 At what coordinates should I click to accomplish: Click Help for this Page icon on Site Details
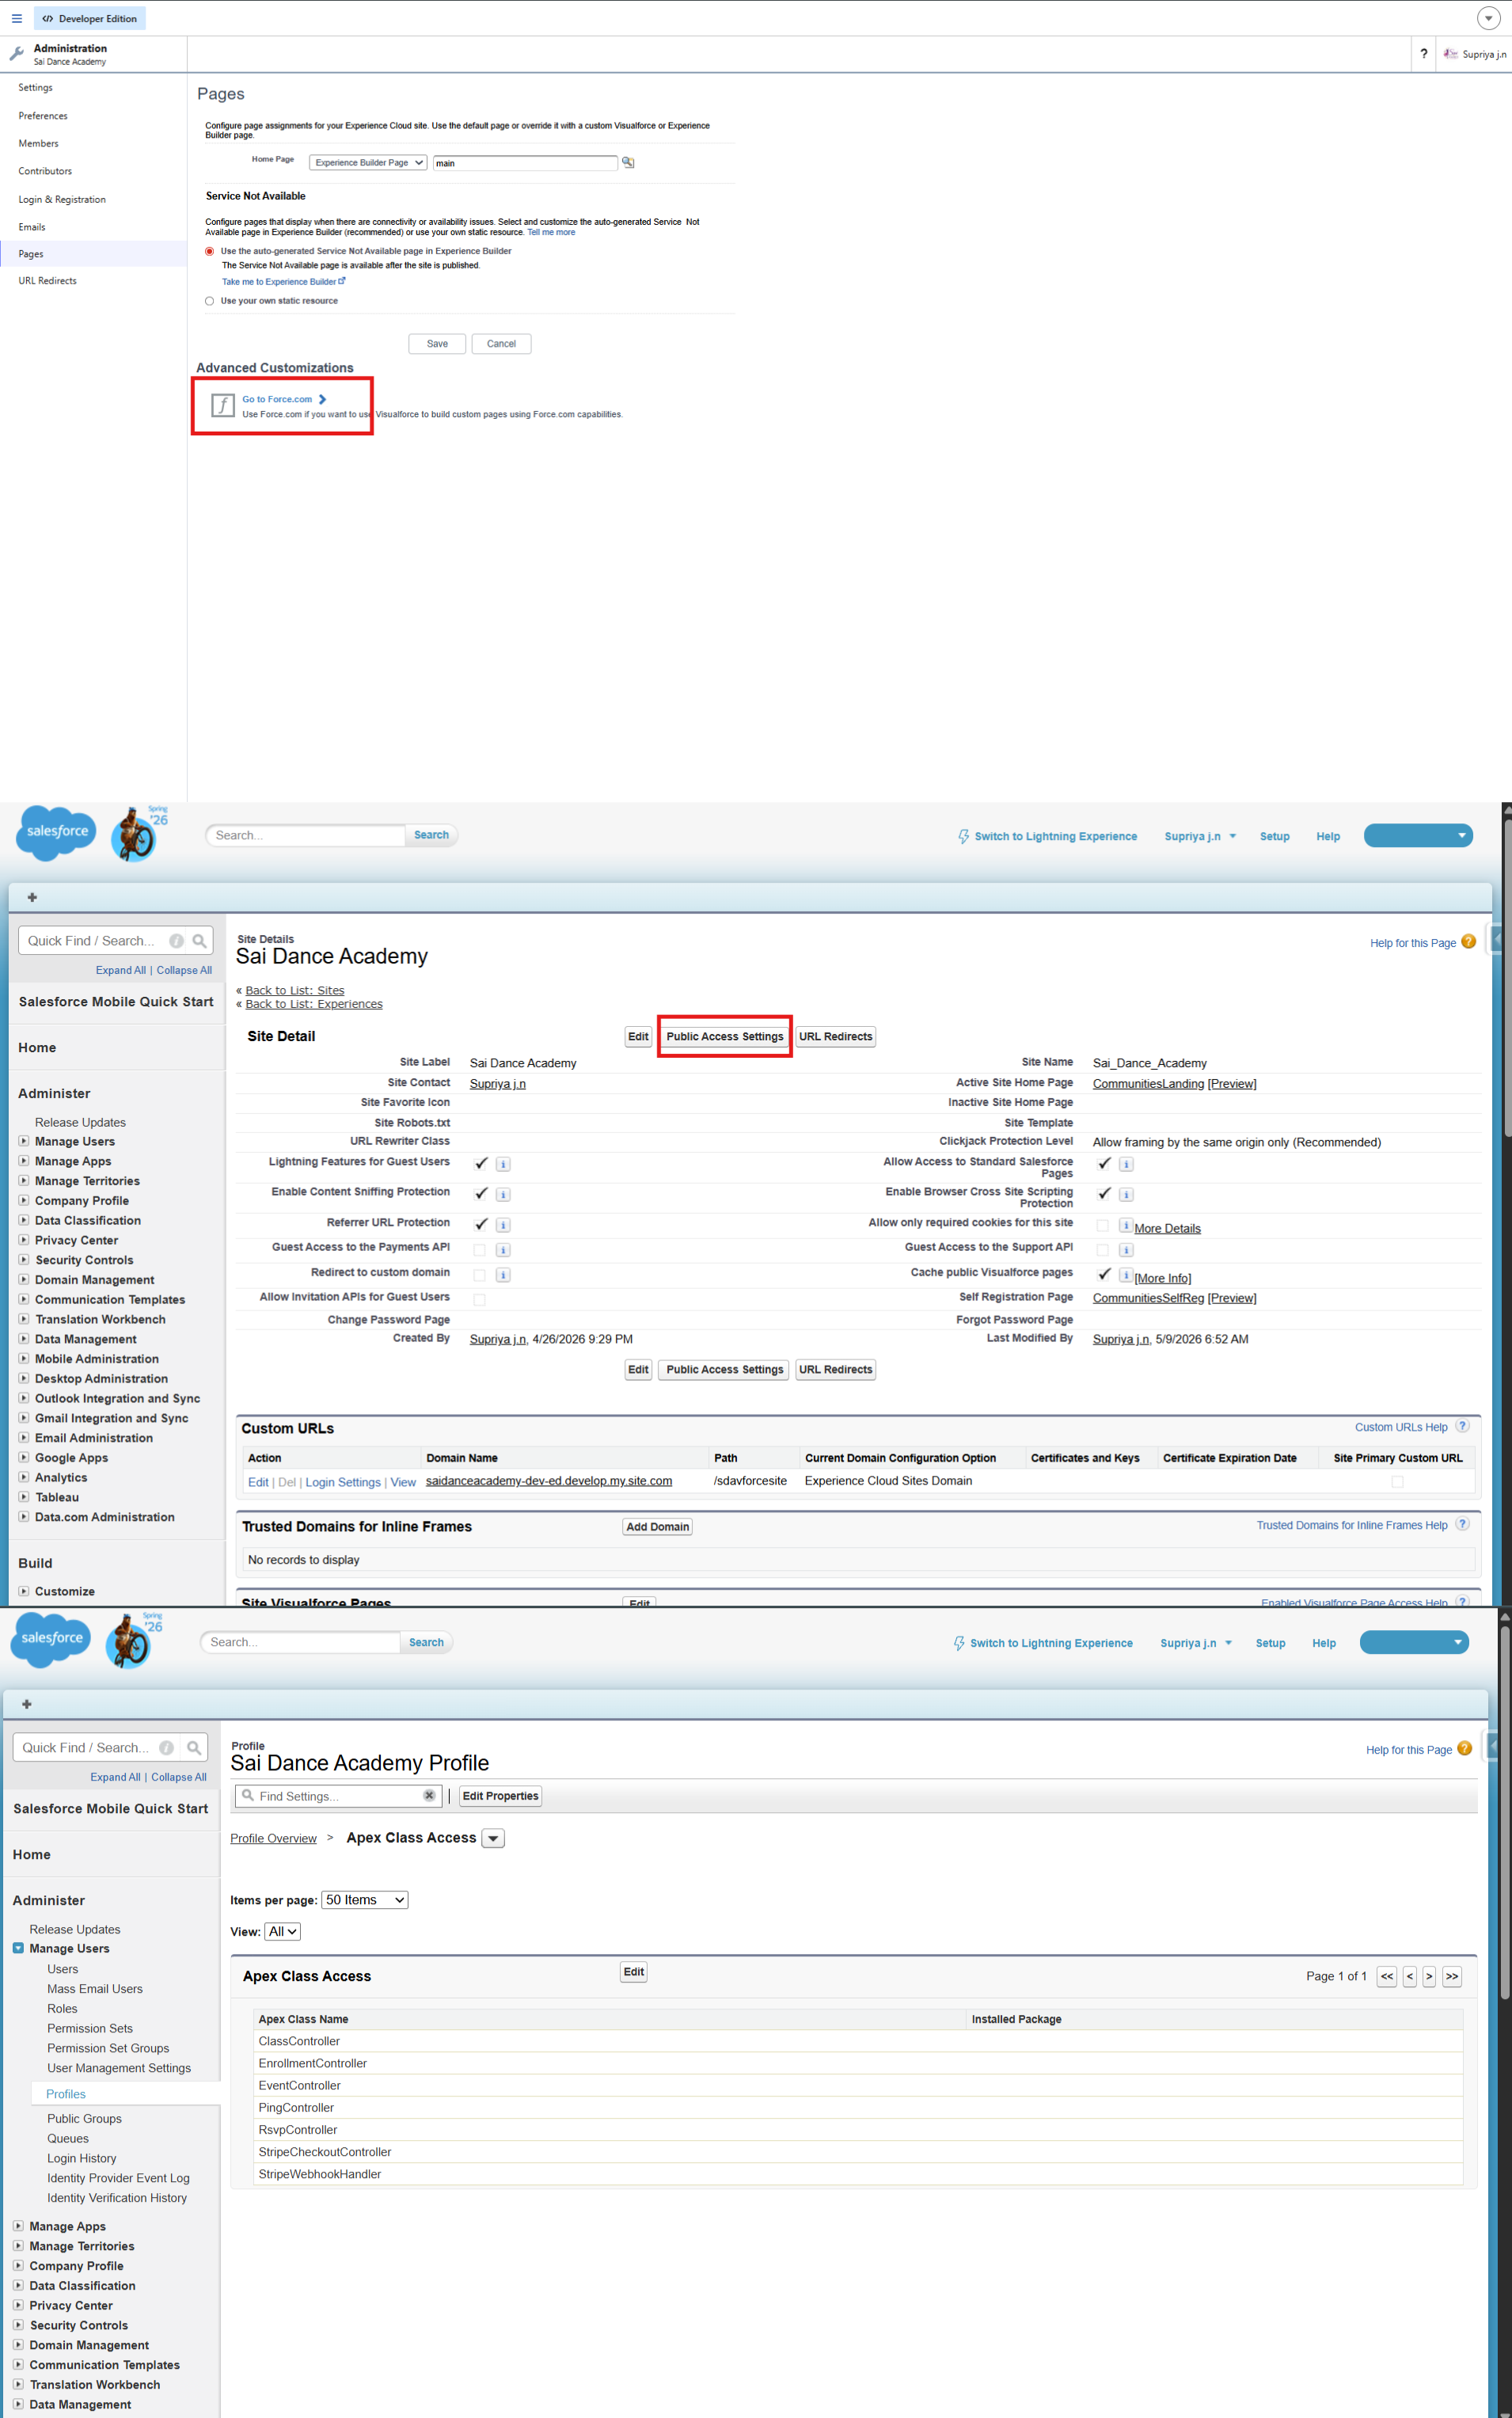click(1468, 942)
